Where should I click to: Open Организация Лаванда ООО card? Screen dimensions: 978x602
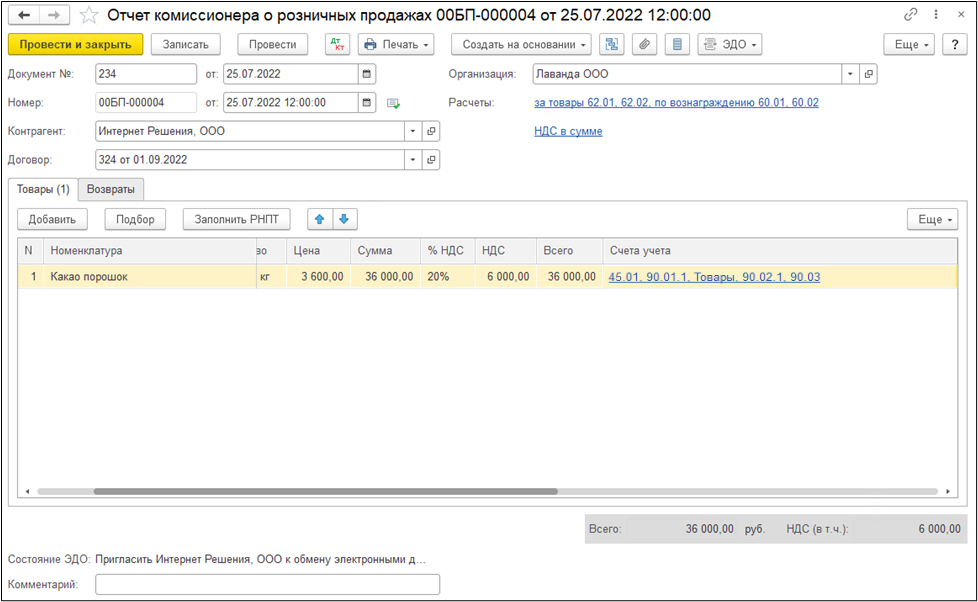click(x=868, y=74)
